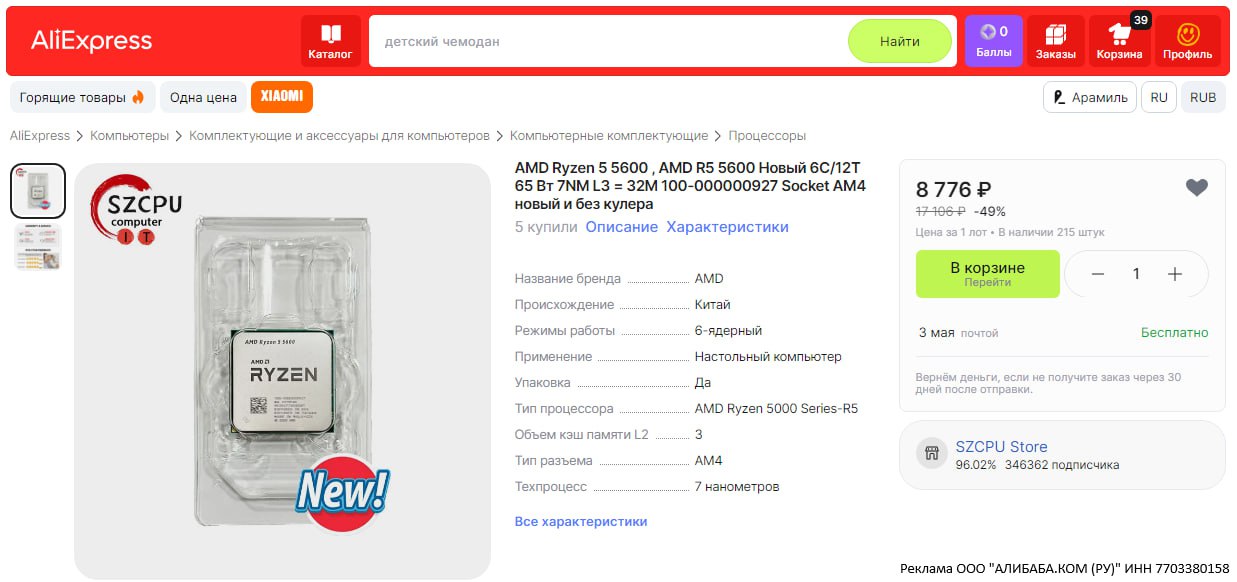Viewport: 1237px width, 582px height.
Task: Open the Заказы orders icon
Action: click(x=1055, y=41)
